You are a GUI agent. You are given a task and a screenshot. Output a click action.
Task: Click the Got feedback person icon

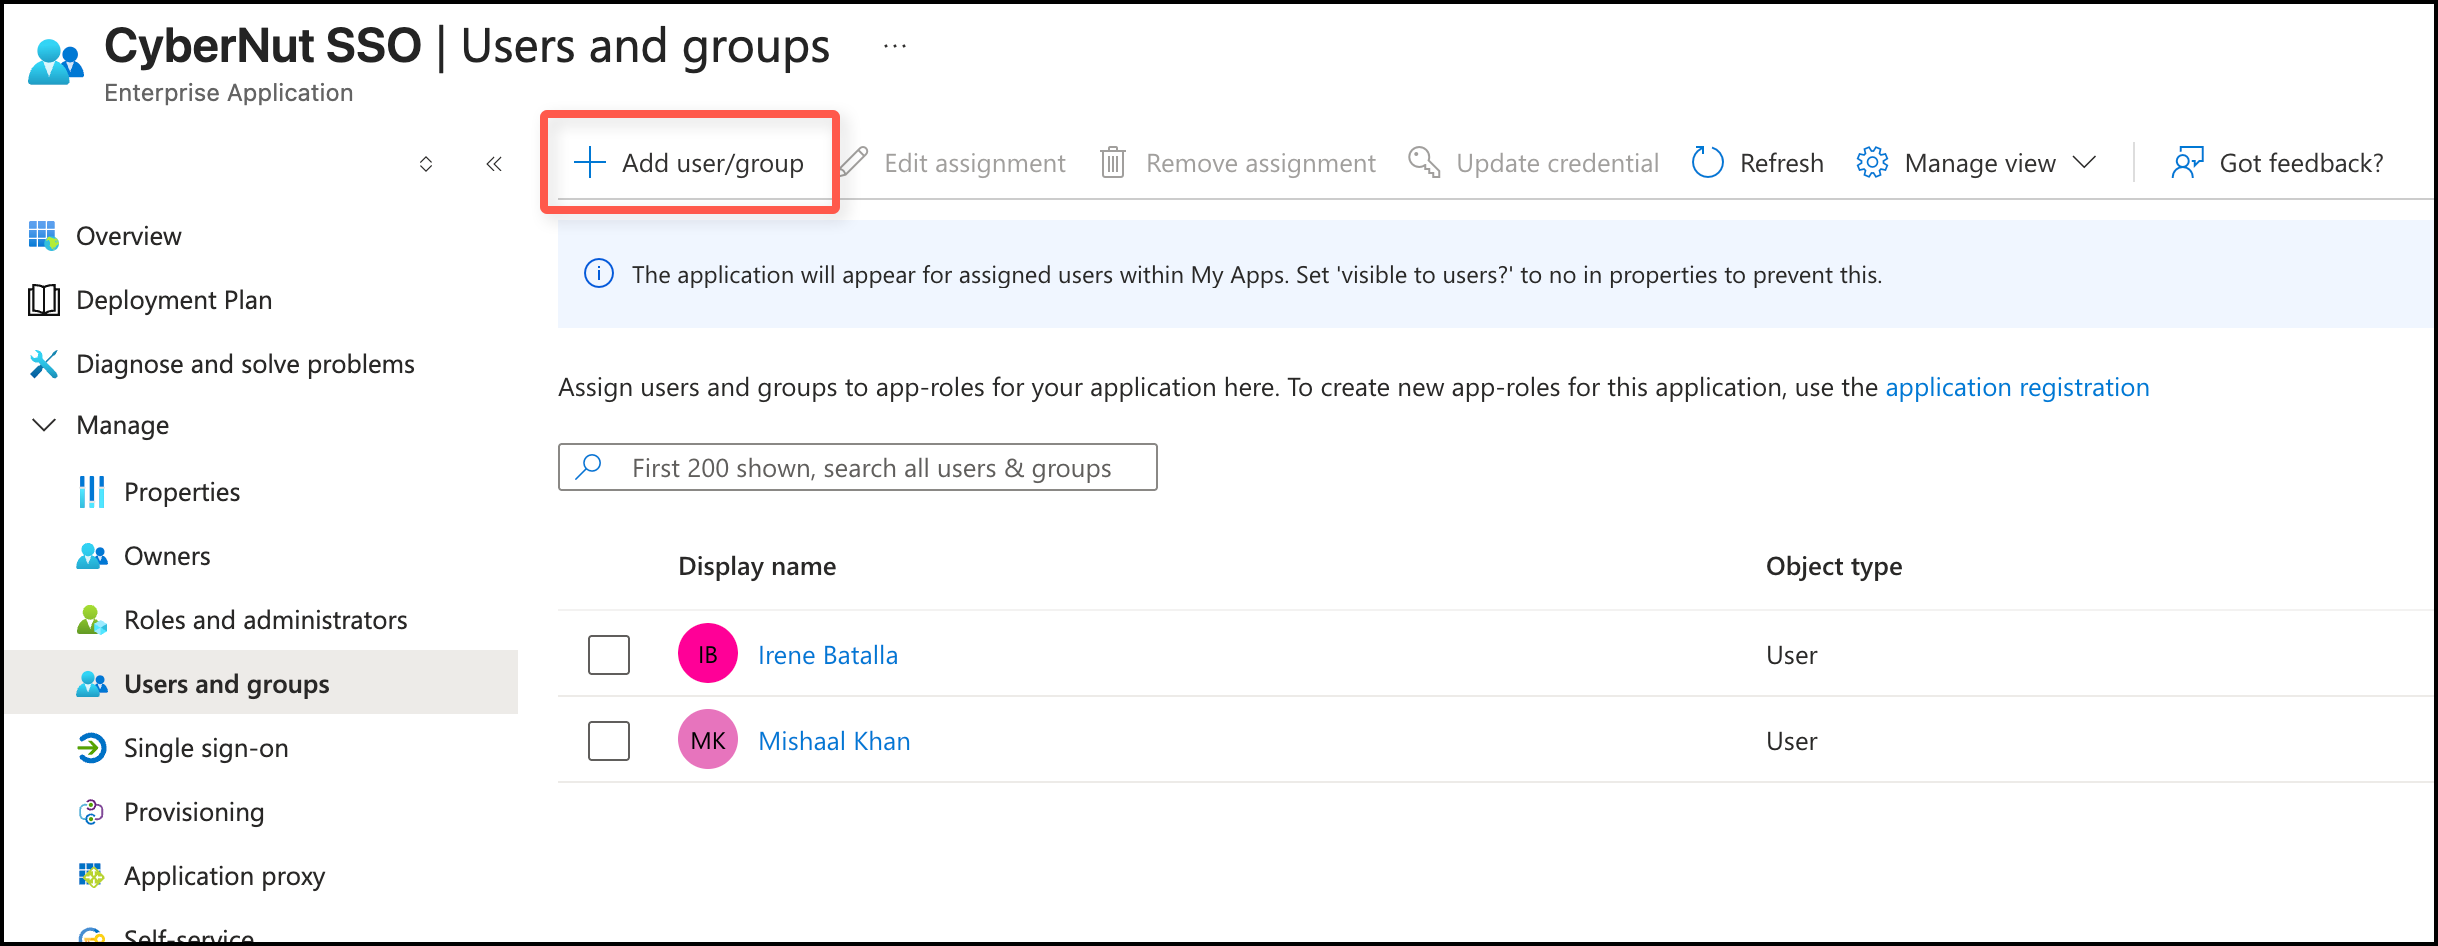(x=2187, y=162)
